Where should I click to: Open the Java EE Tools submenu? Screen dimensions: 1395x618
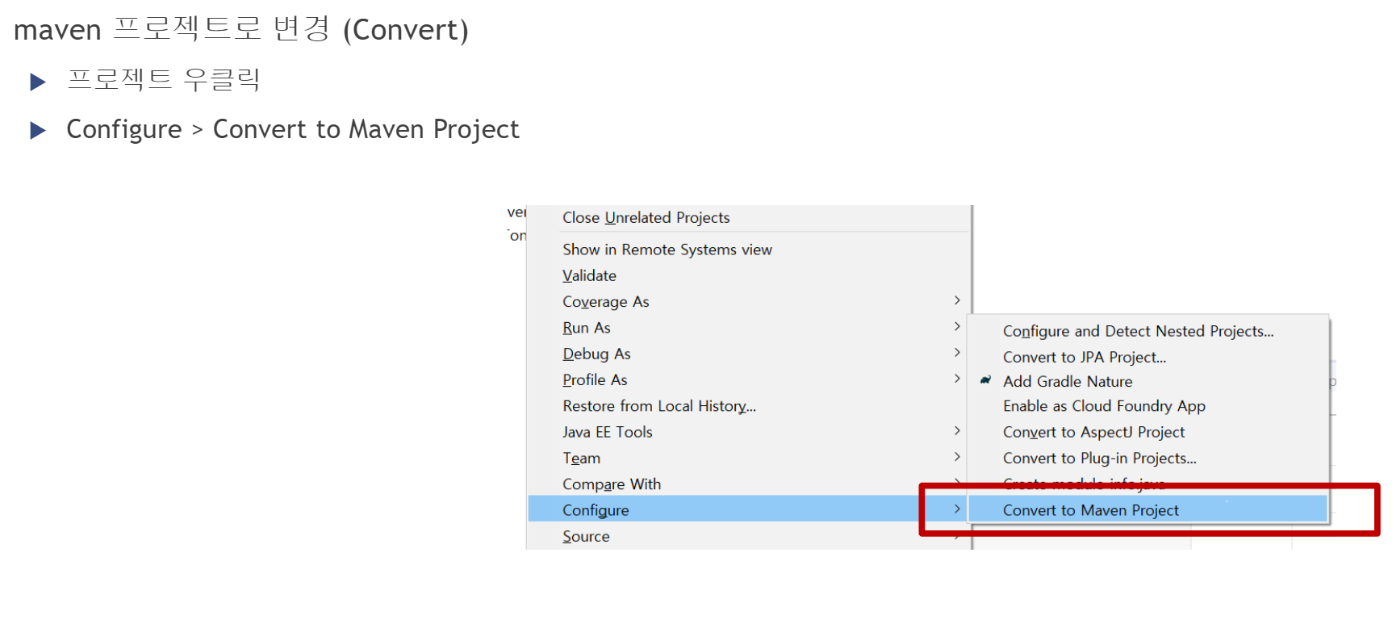[748, 432]
